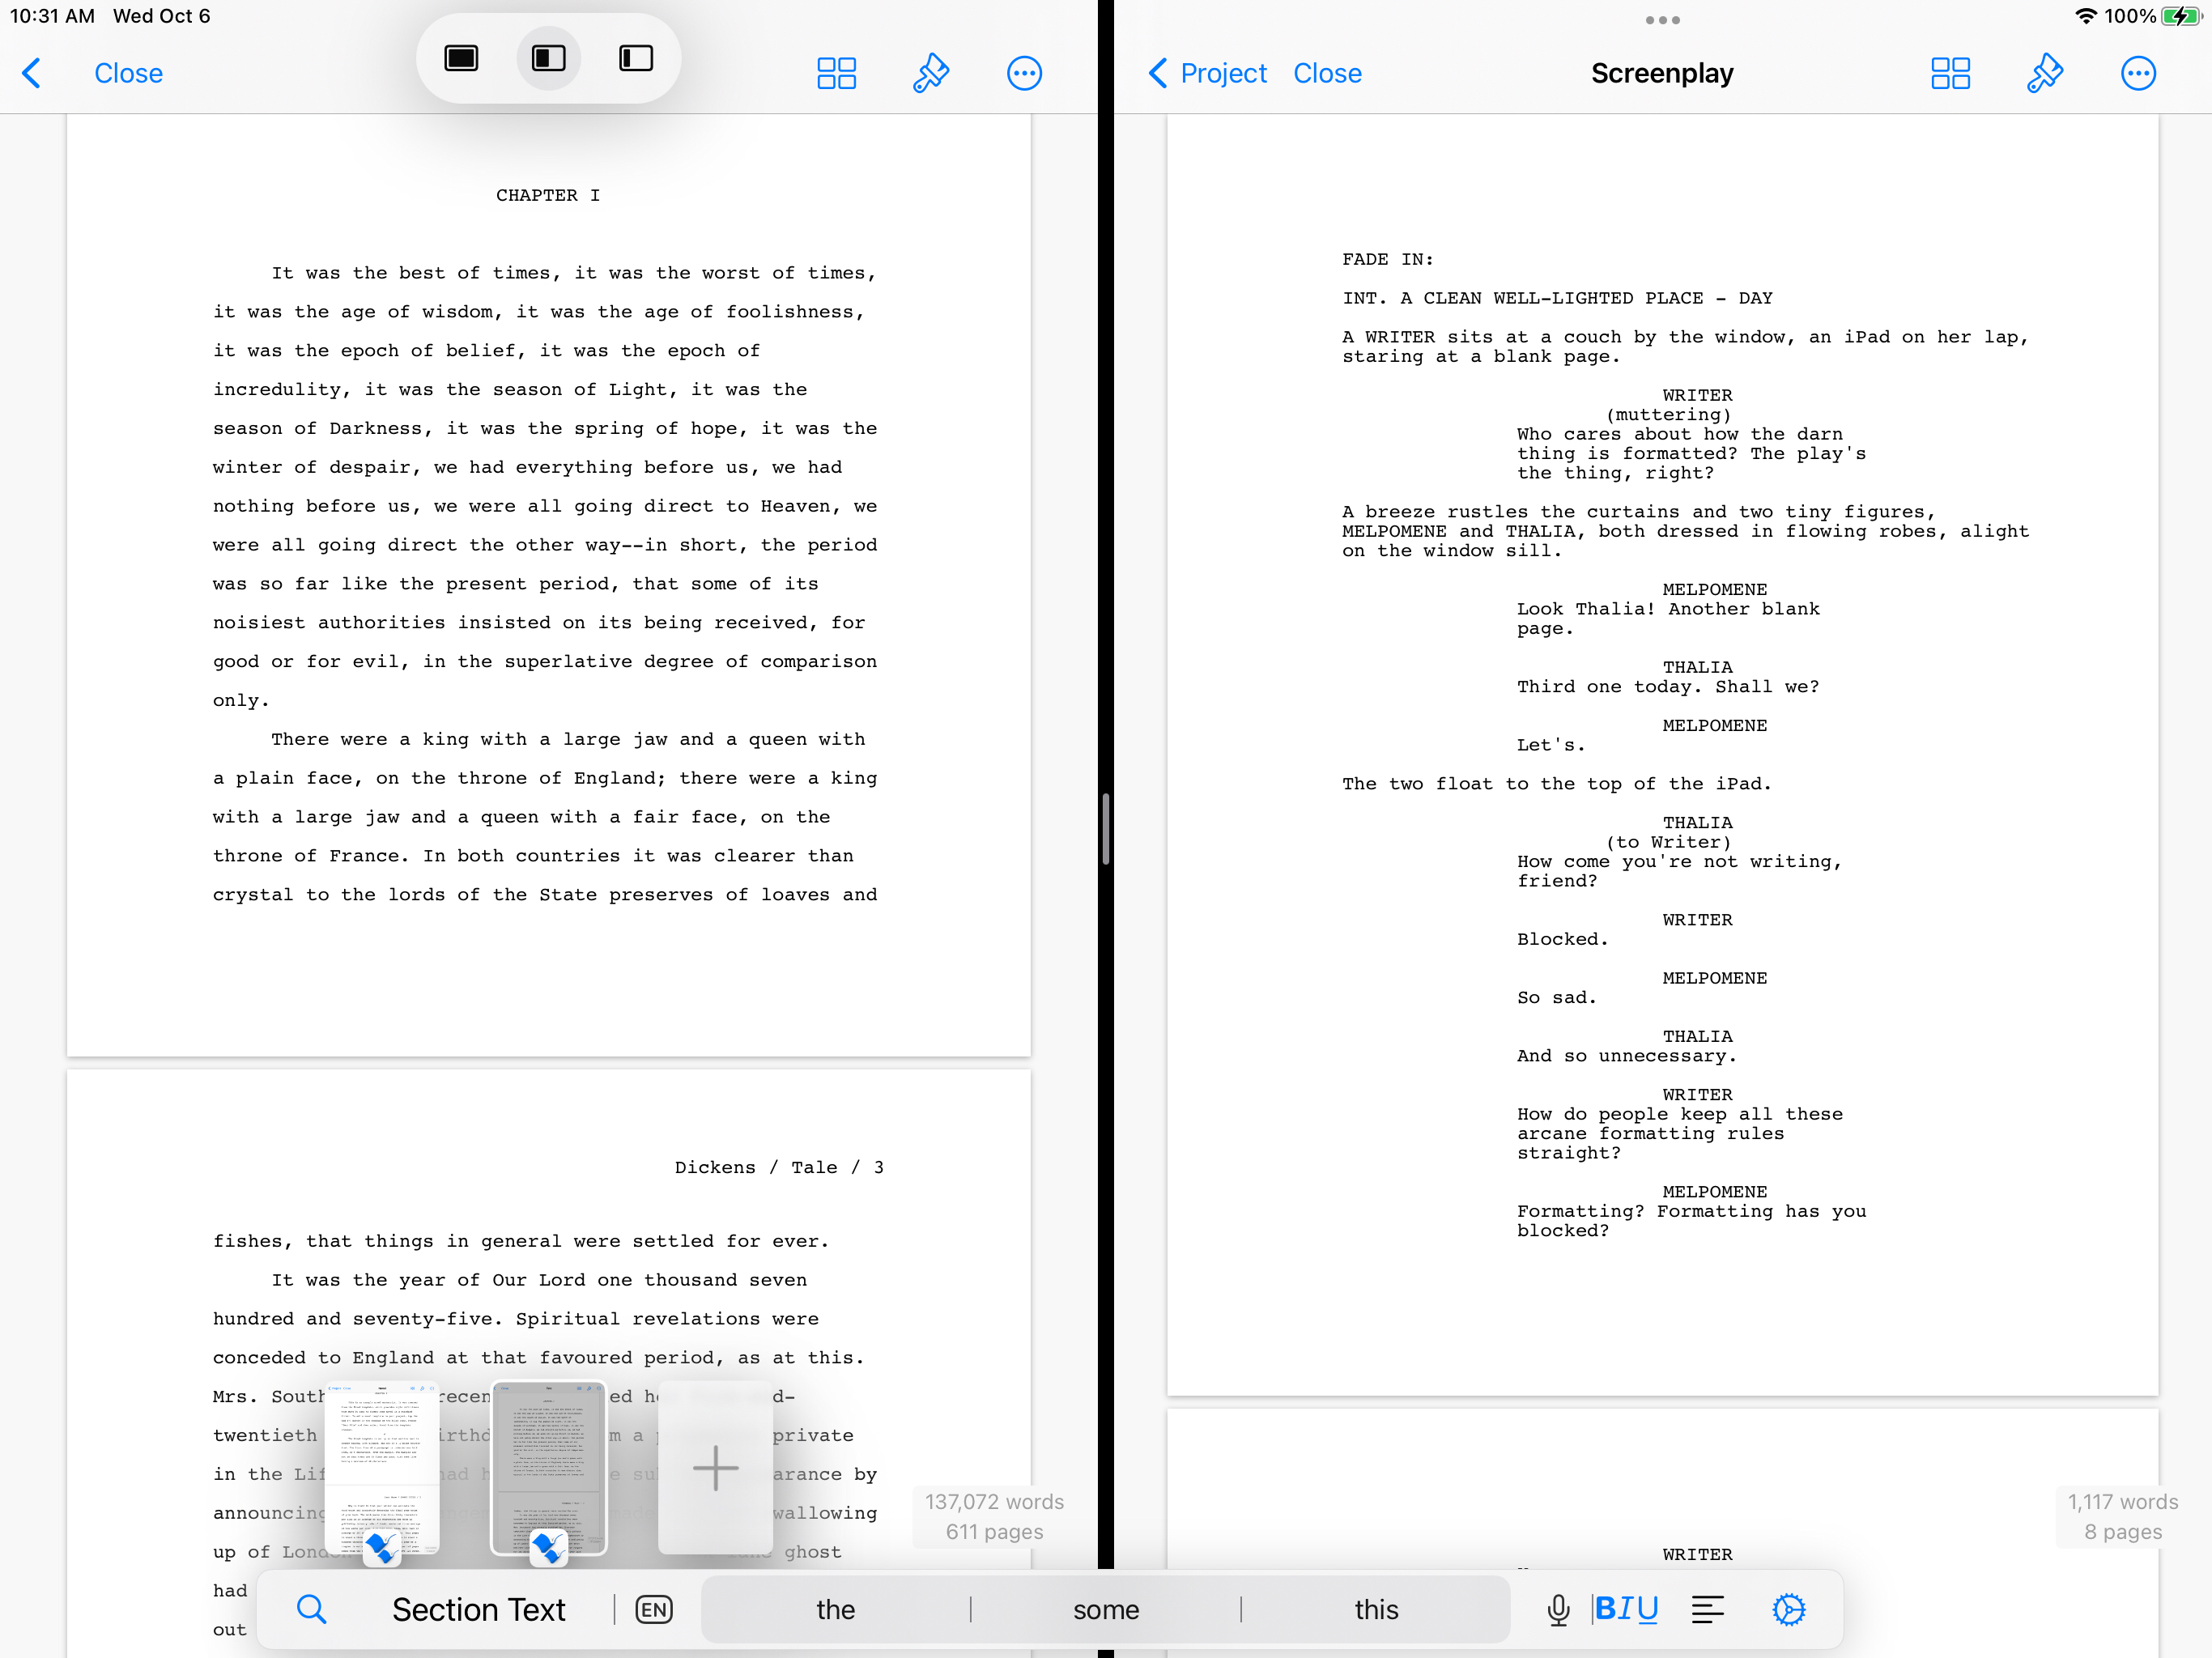
Task: Click the INT. A CLEAN WELL-LIGHTED PLACE scene heading
Action: coord(1557,298)
